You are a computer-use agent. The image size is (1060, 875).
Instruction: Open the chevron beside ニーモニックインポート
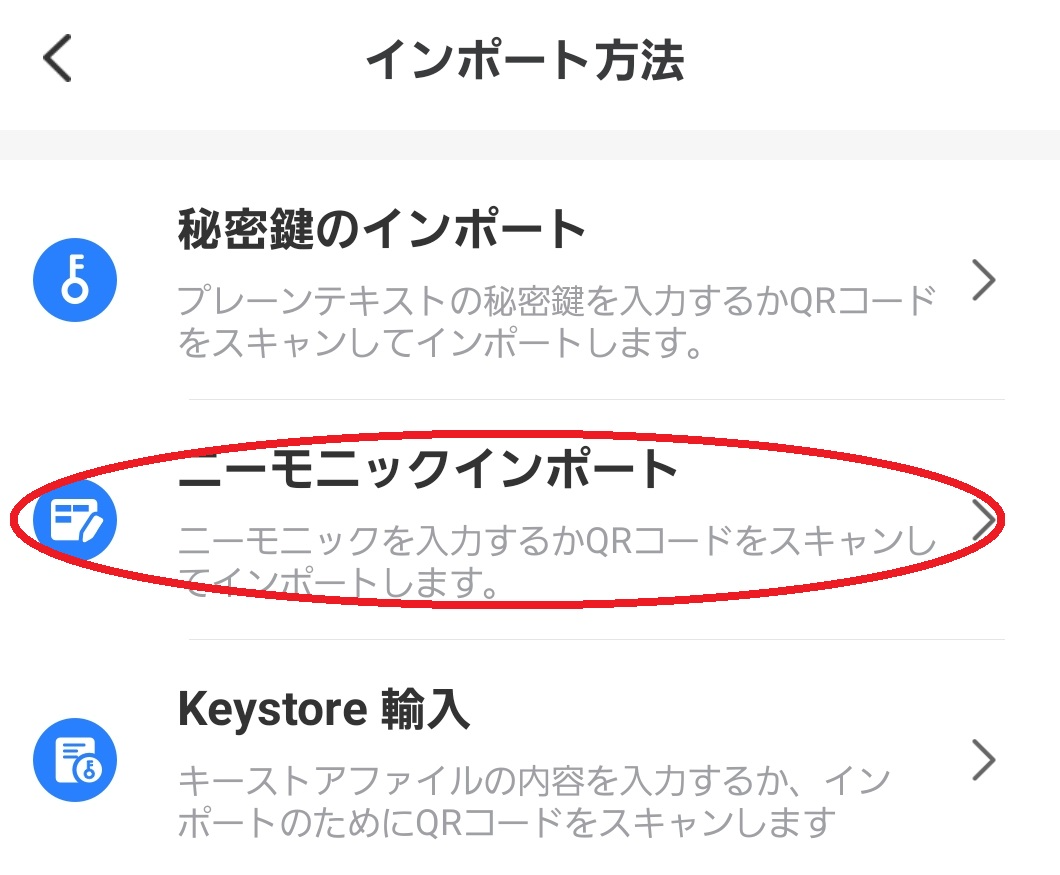click(x=984, y=519)
